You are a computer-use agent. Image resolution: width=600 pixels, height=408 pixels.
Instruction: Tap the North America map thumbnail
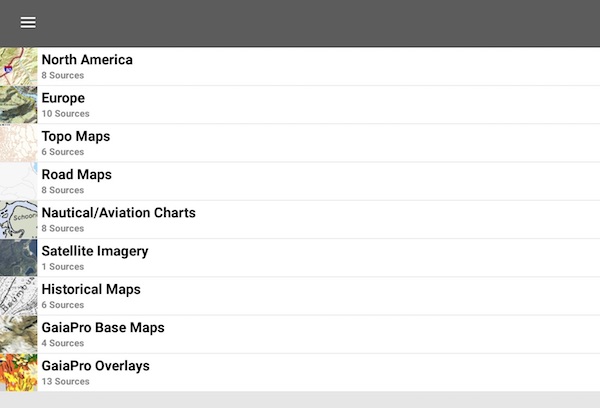pyautogui.click(x=18, y=66)
